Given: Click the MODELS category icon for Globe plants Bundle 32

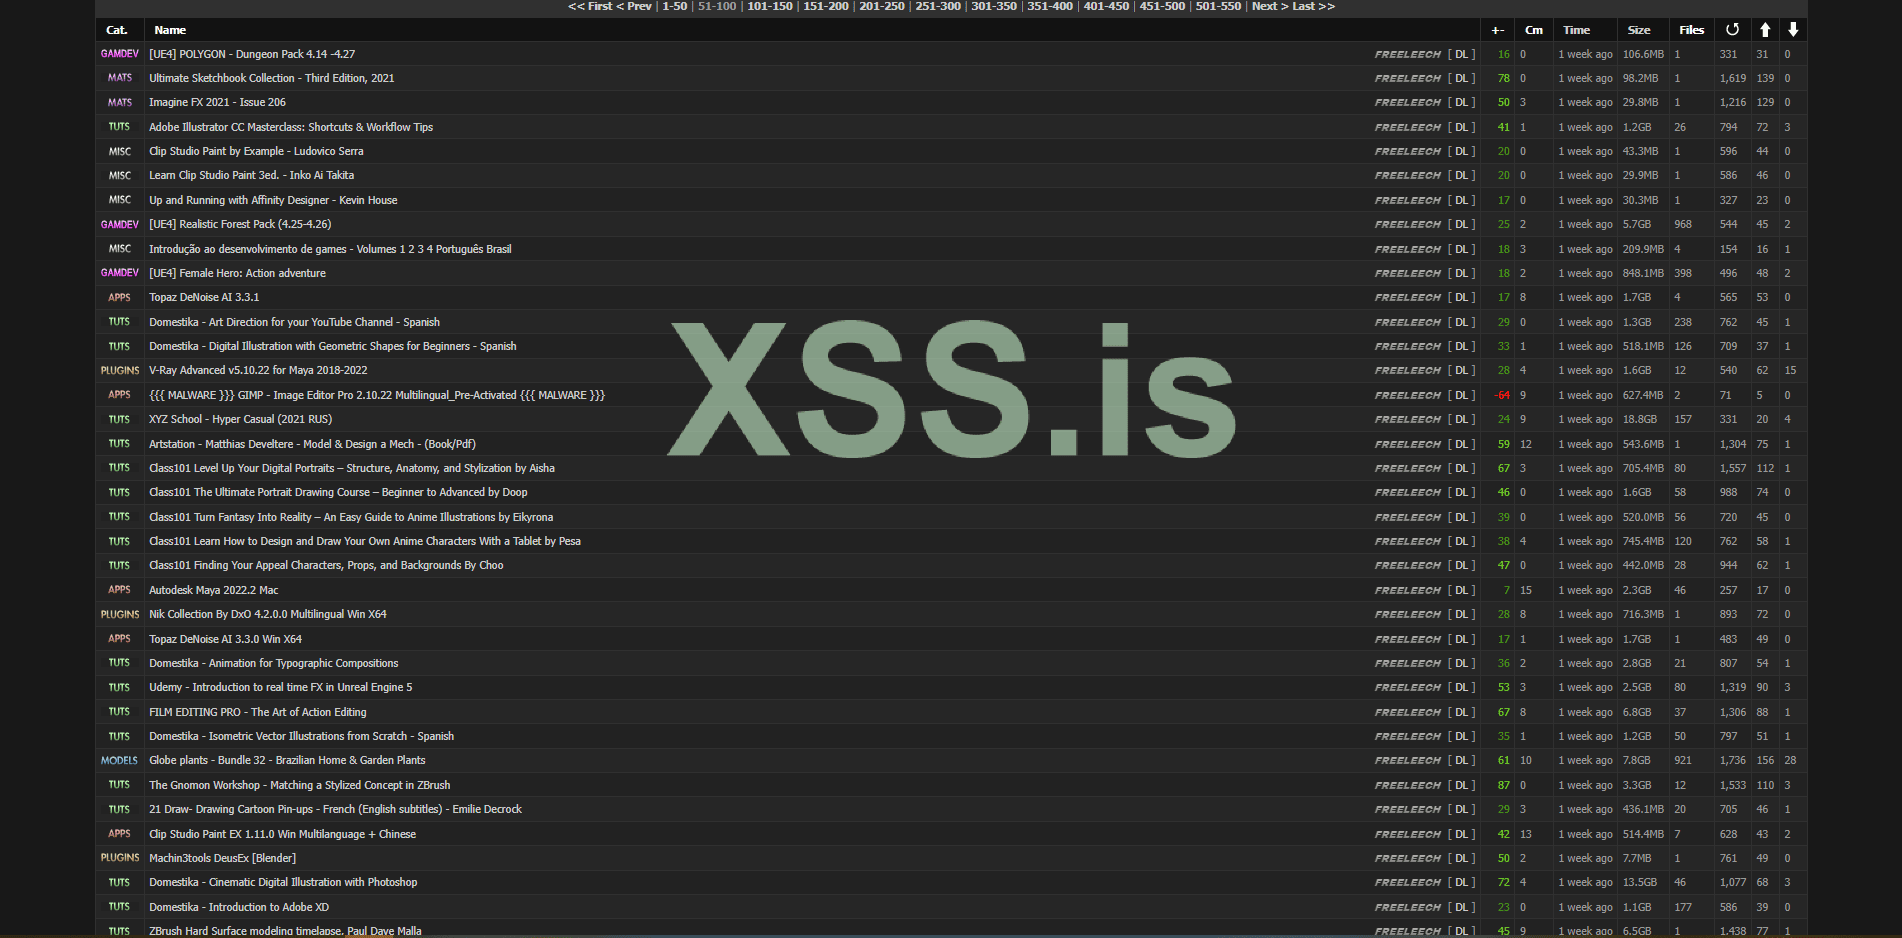Looking at the screenshot, I should 120,760.
